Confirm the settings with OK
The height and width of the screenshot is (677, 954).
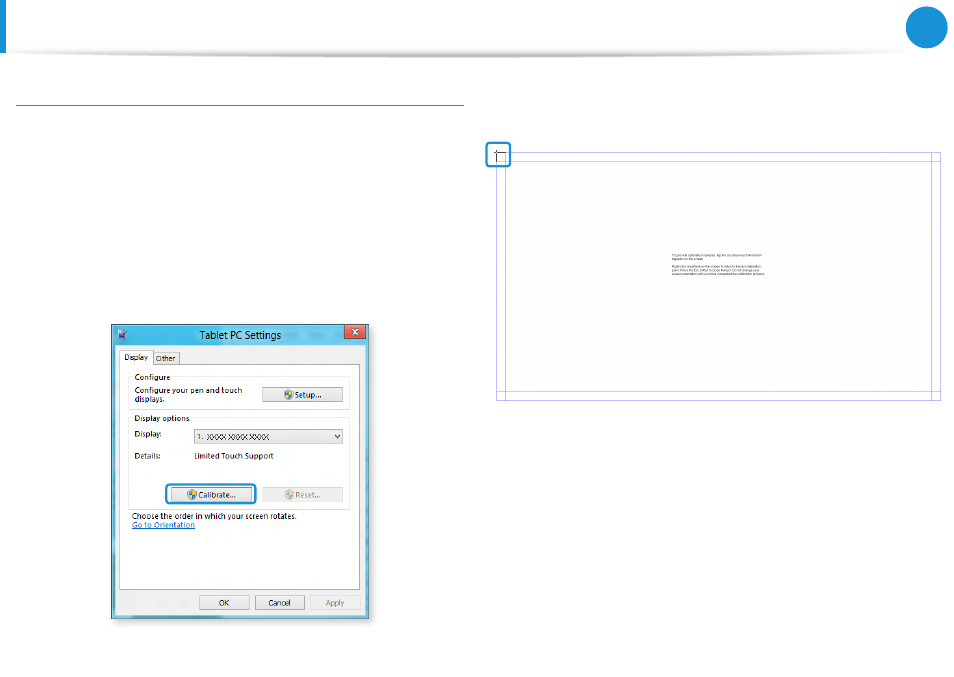pyautogui.click(x=224, y=602)
